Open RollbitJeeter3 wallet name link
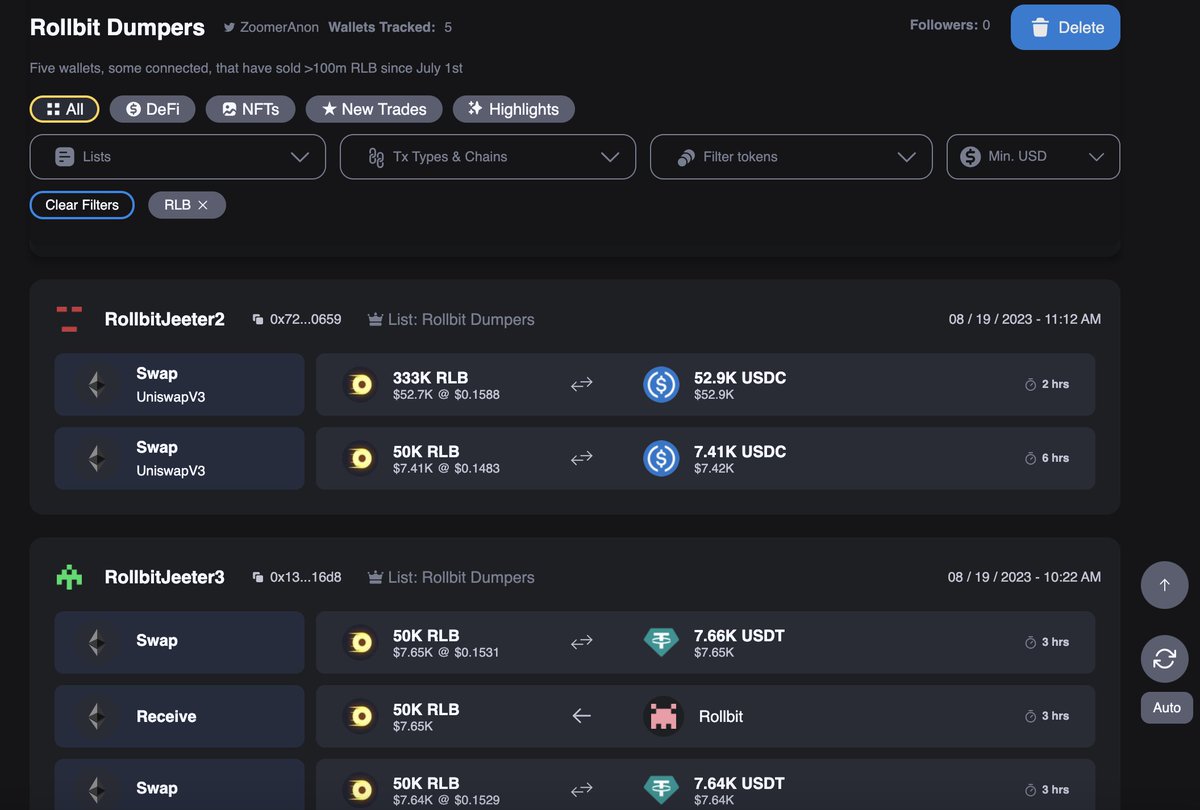1200x810 pixels. coord(164,578)
